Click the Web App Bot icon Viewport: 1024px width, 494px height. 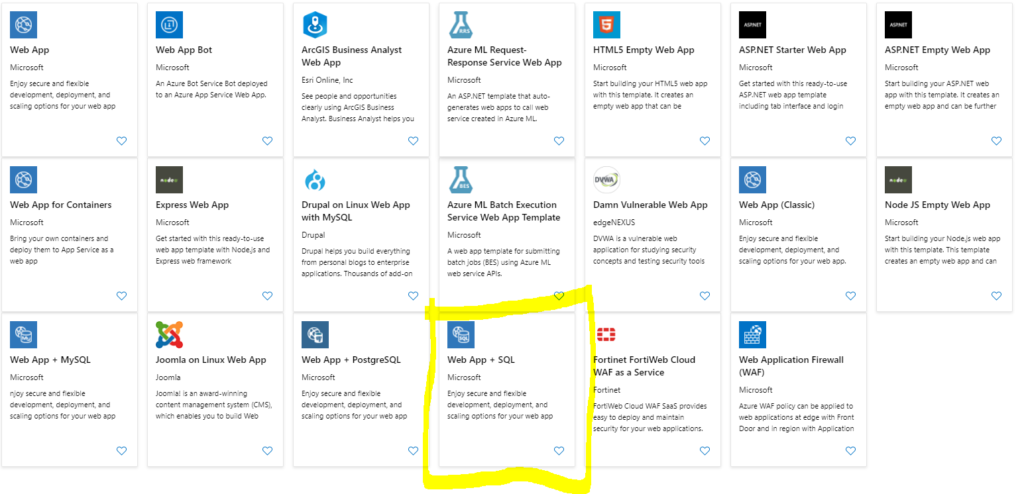pos(169,25)
